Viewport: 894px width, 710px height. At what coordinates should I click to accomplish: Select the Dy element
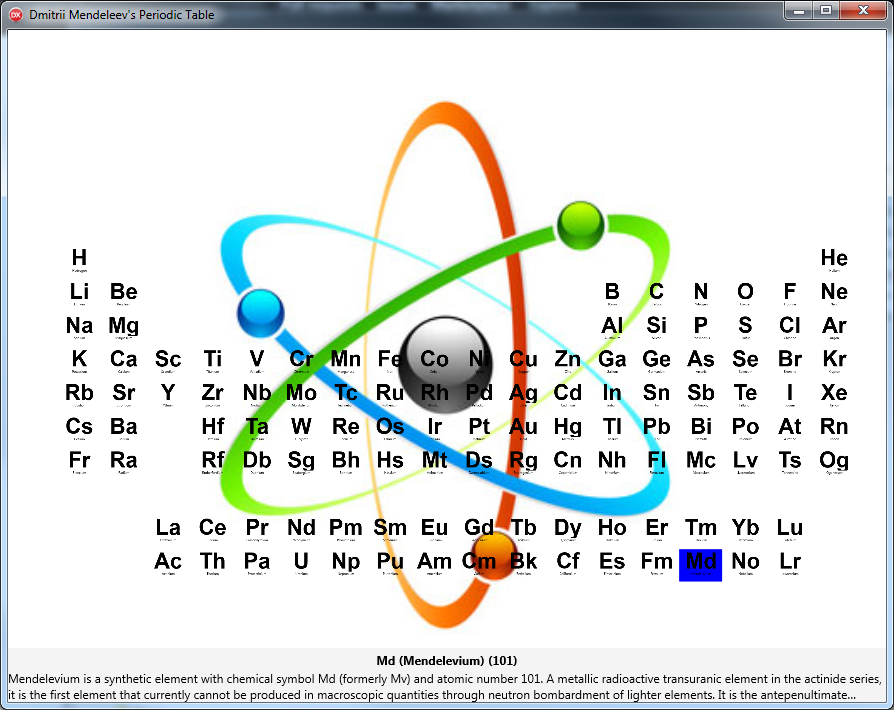pyautogui.click(x=568, y=529)
